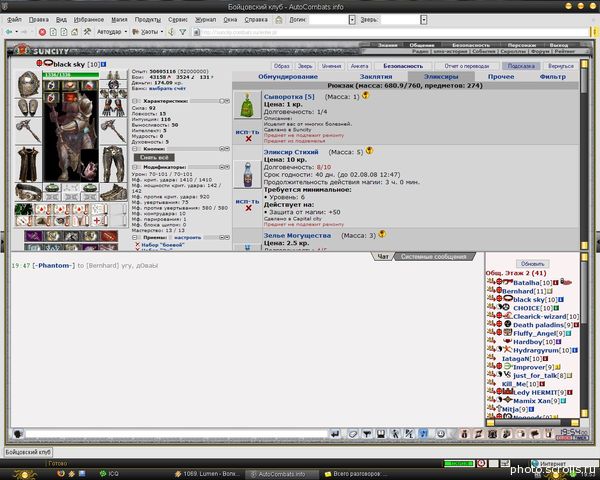Click the Обновить button above player list
600x480 pixels.
[532, 264]
